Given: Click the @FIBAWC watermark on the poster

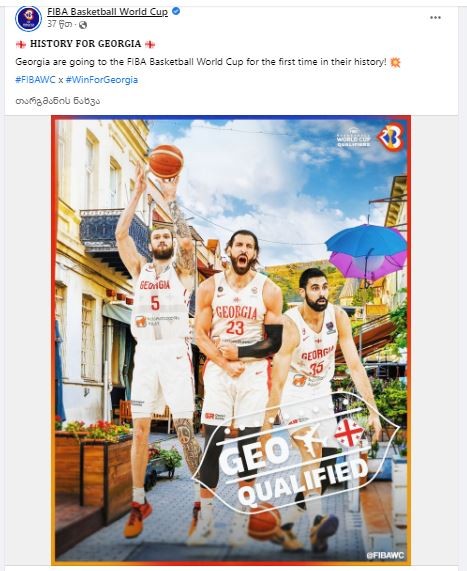Looking at the screenshot, I should click(x=385, y=555).
